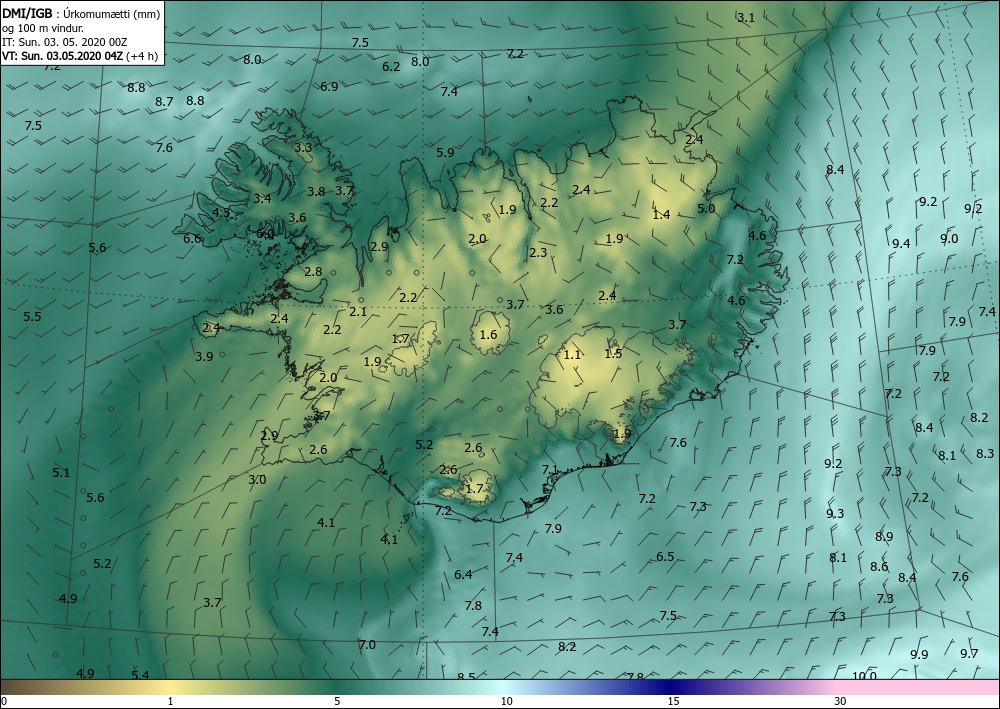Click the 5 tick label on the color scale

tap(337, 701)
